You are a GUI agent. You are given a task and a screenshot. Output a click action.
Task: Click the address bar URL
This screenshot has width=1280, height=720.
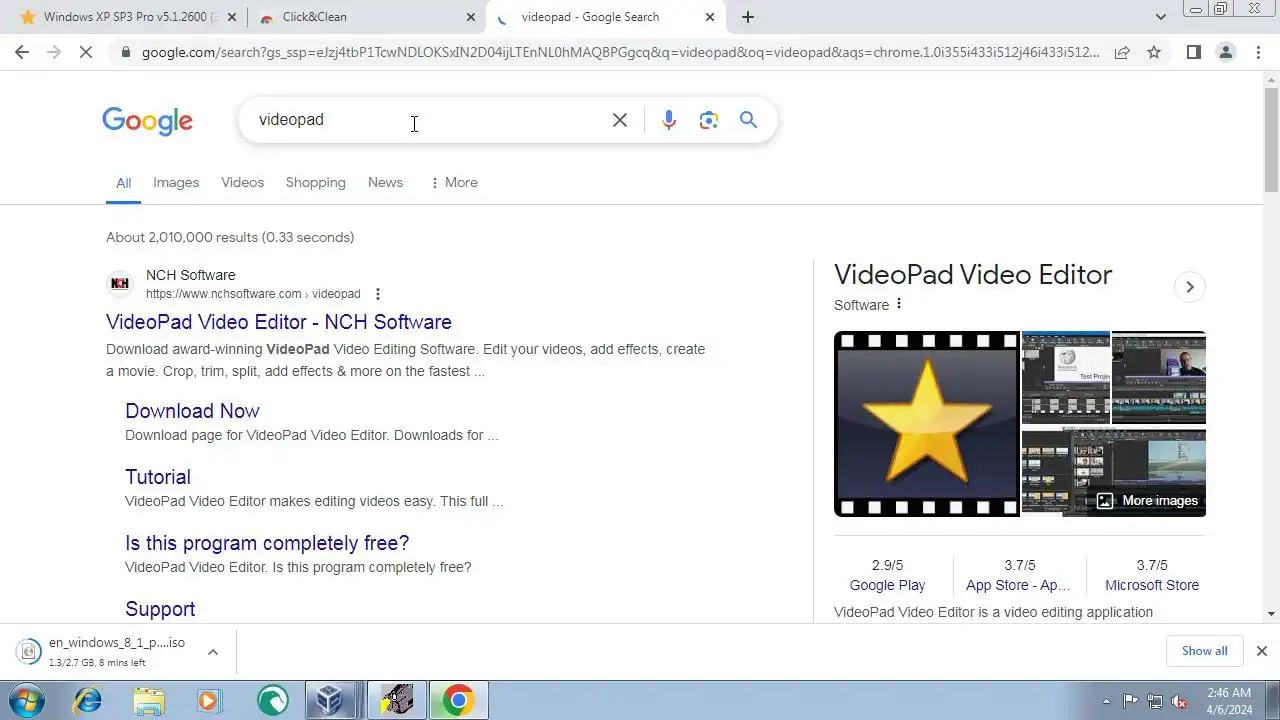point(620,53)
